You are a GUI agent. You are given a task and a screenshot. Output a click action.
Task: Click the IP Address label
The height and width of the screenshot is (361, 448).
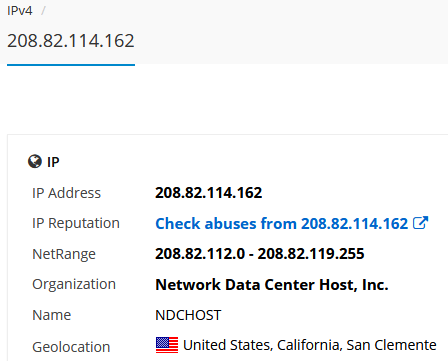pos(66,193)
